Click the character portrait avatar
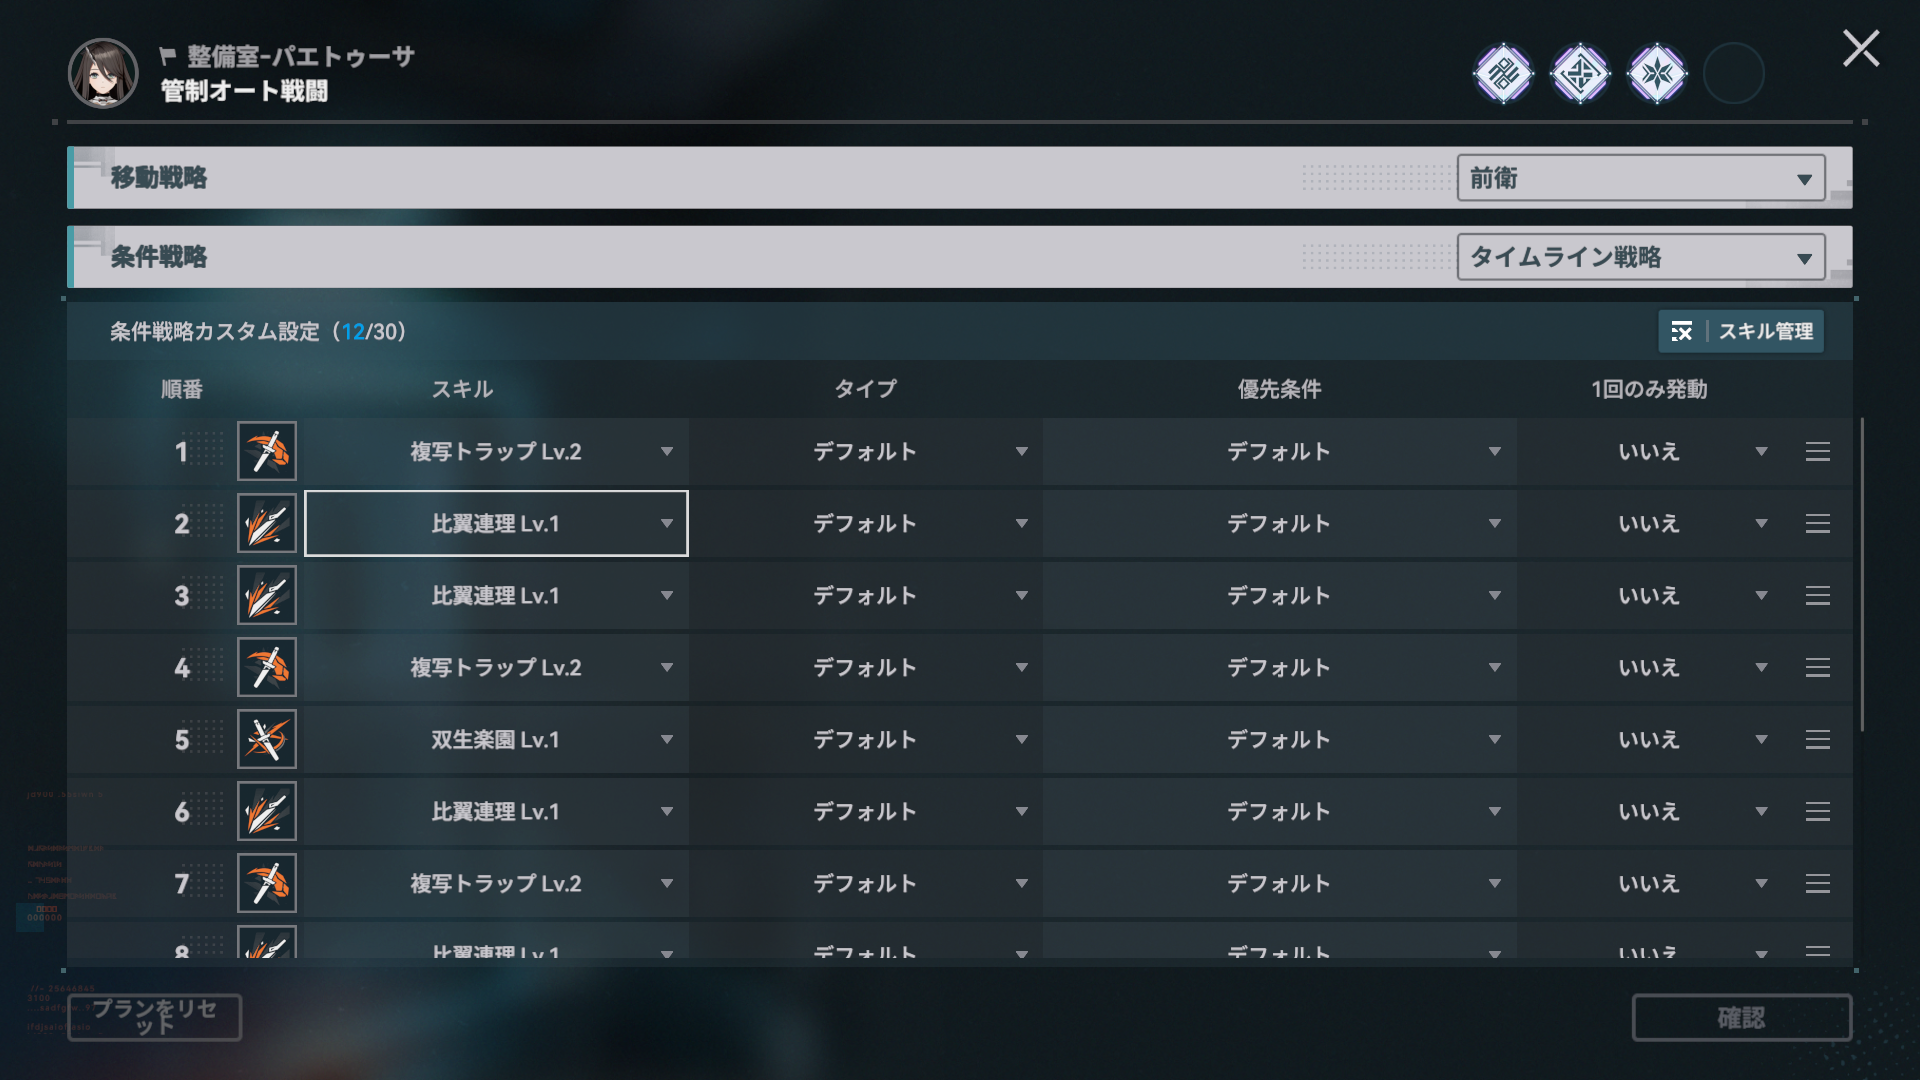This screenshot has width=1920, height=1080. 103,73
